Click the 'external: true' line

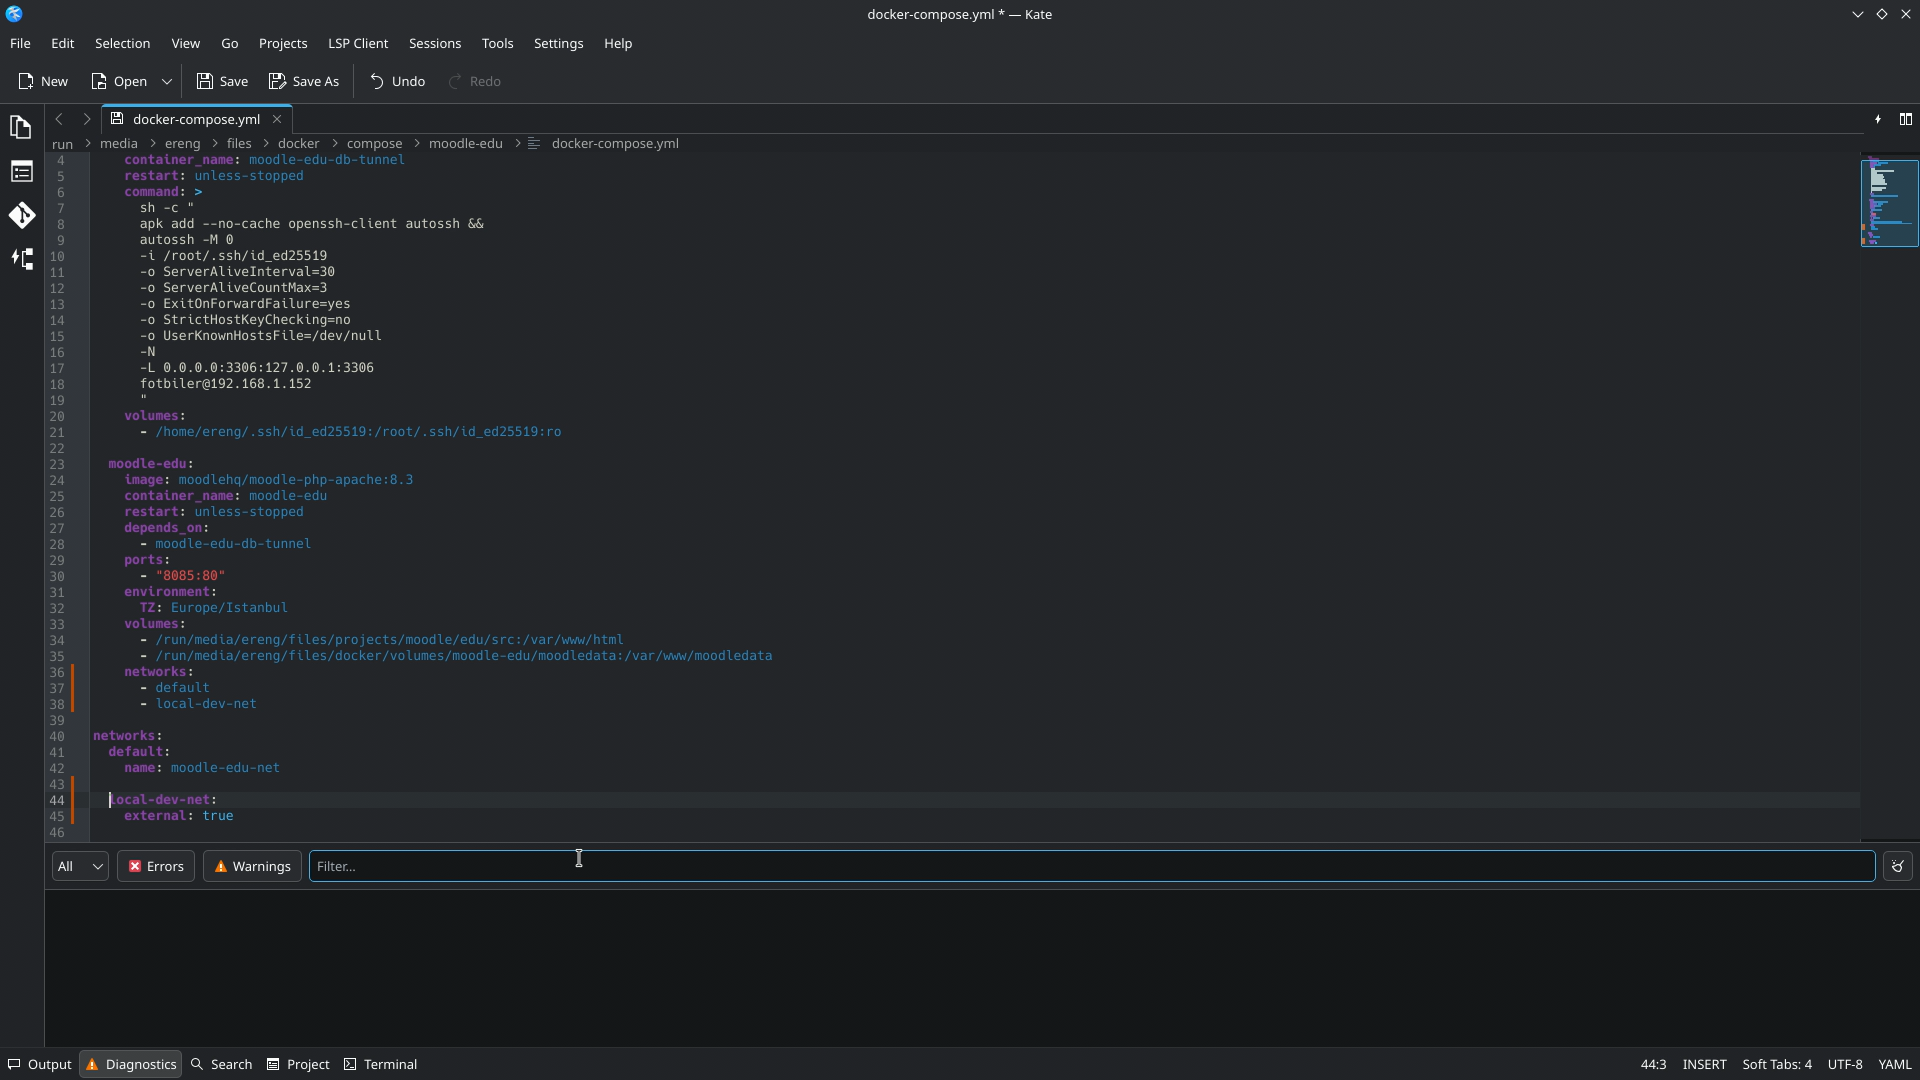pyautogui.click(x=178, y=816)
